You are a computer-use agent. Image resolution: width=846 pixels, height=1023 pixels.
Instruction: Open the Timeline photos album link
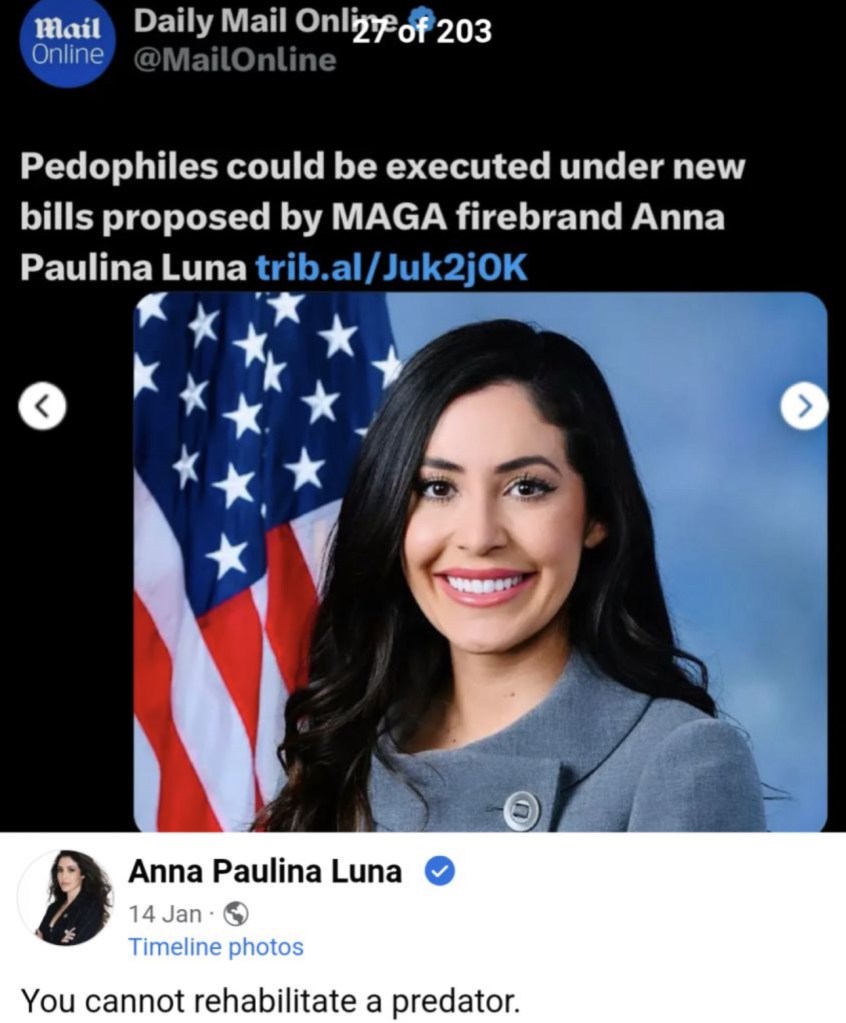pos(216,947)
